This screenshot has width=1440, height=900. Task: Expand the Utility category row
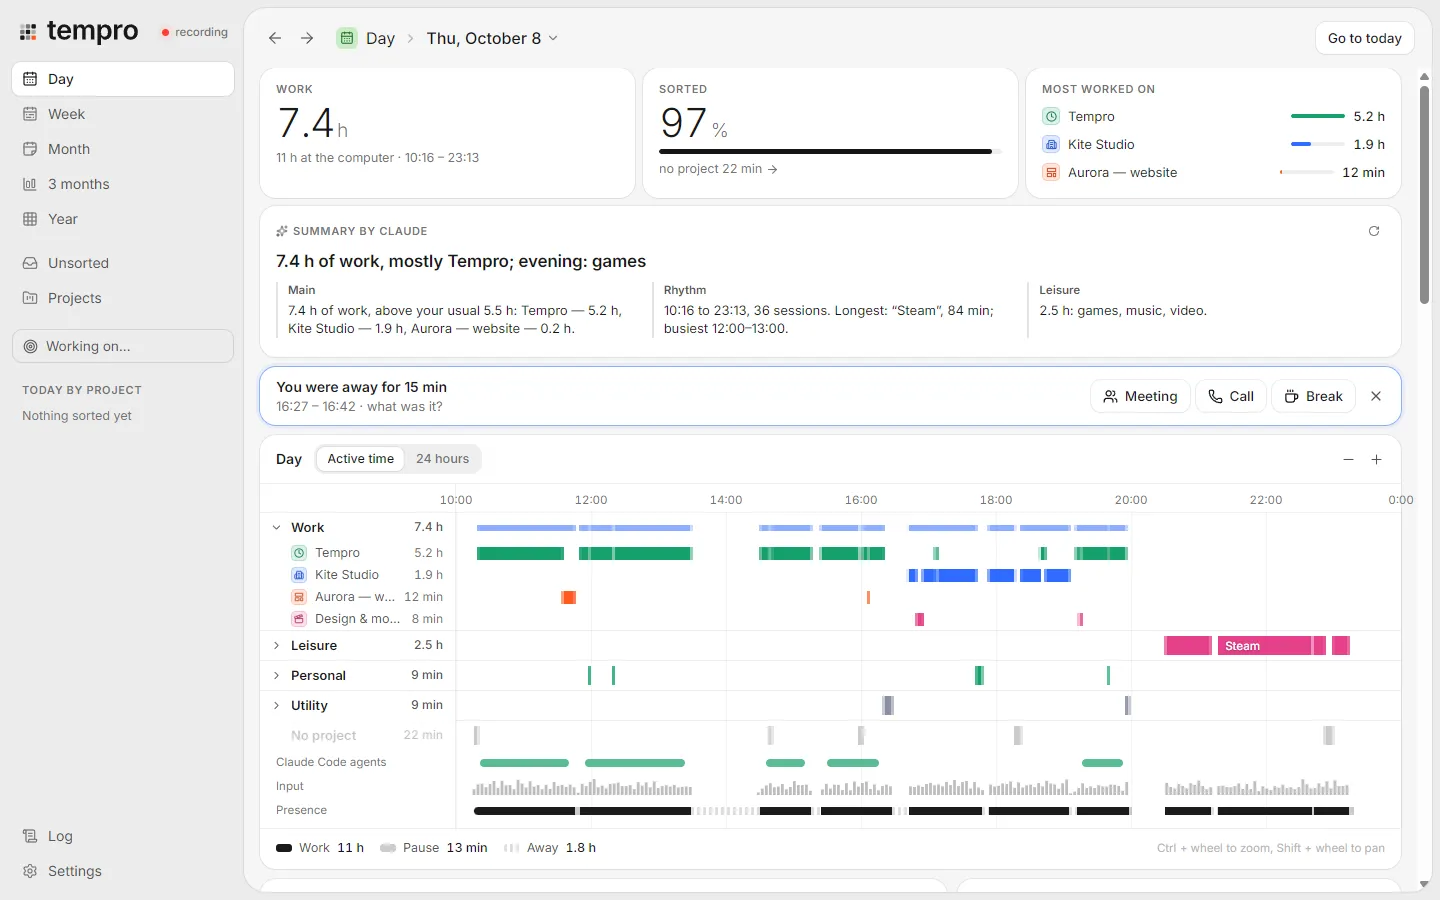277,706
